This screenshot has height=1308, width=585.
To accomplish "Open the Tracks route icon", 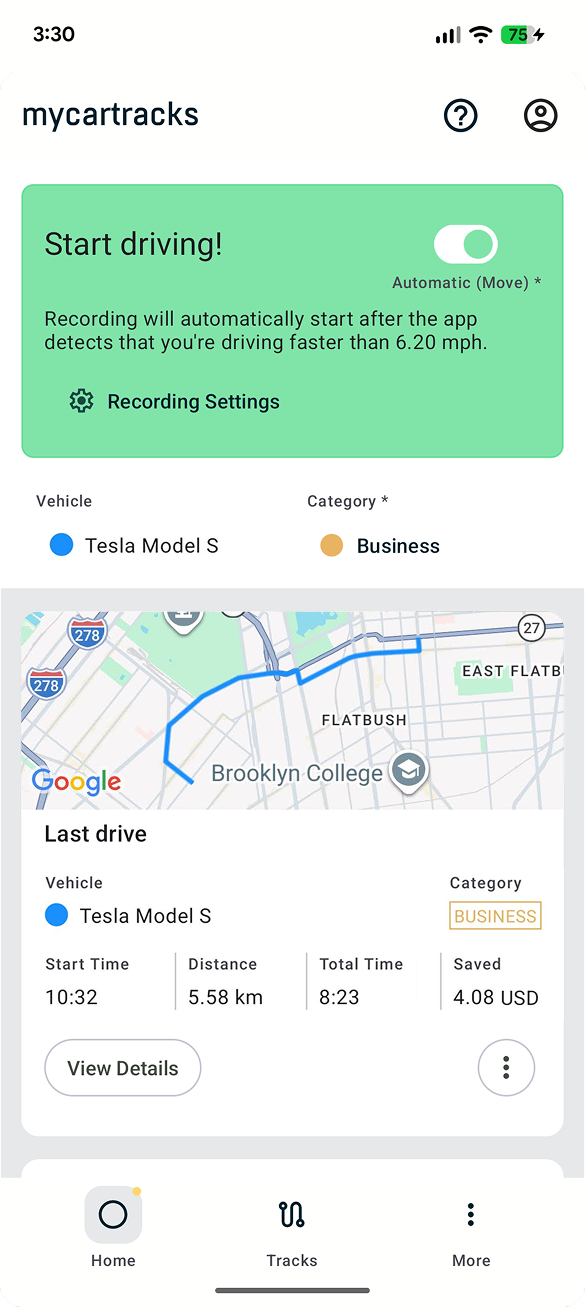I will tap(291, 1214).
